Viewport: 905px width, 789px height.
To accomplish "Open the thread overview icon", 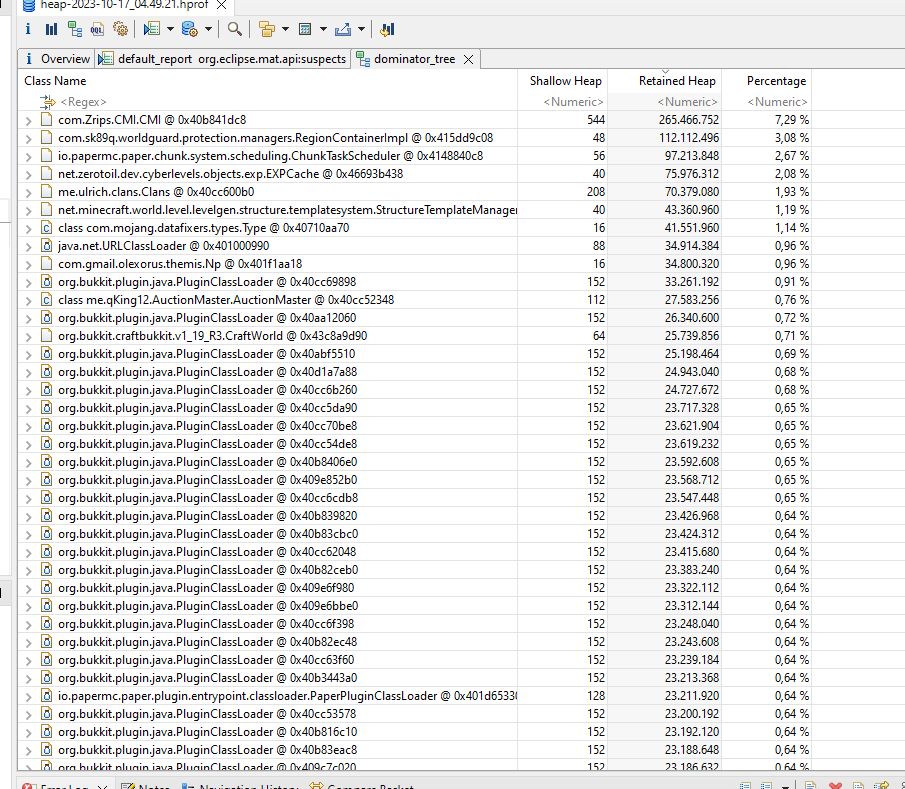I will pos(387,29).
